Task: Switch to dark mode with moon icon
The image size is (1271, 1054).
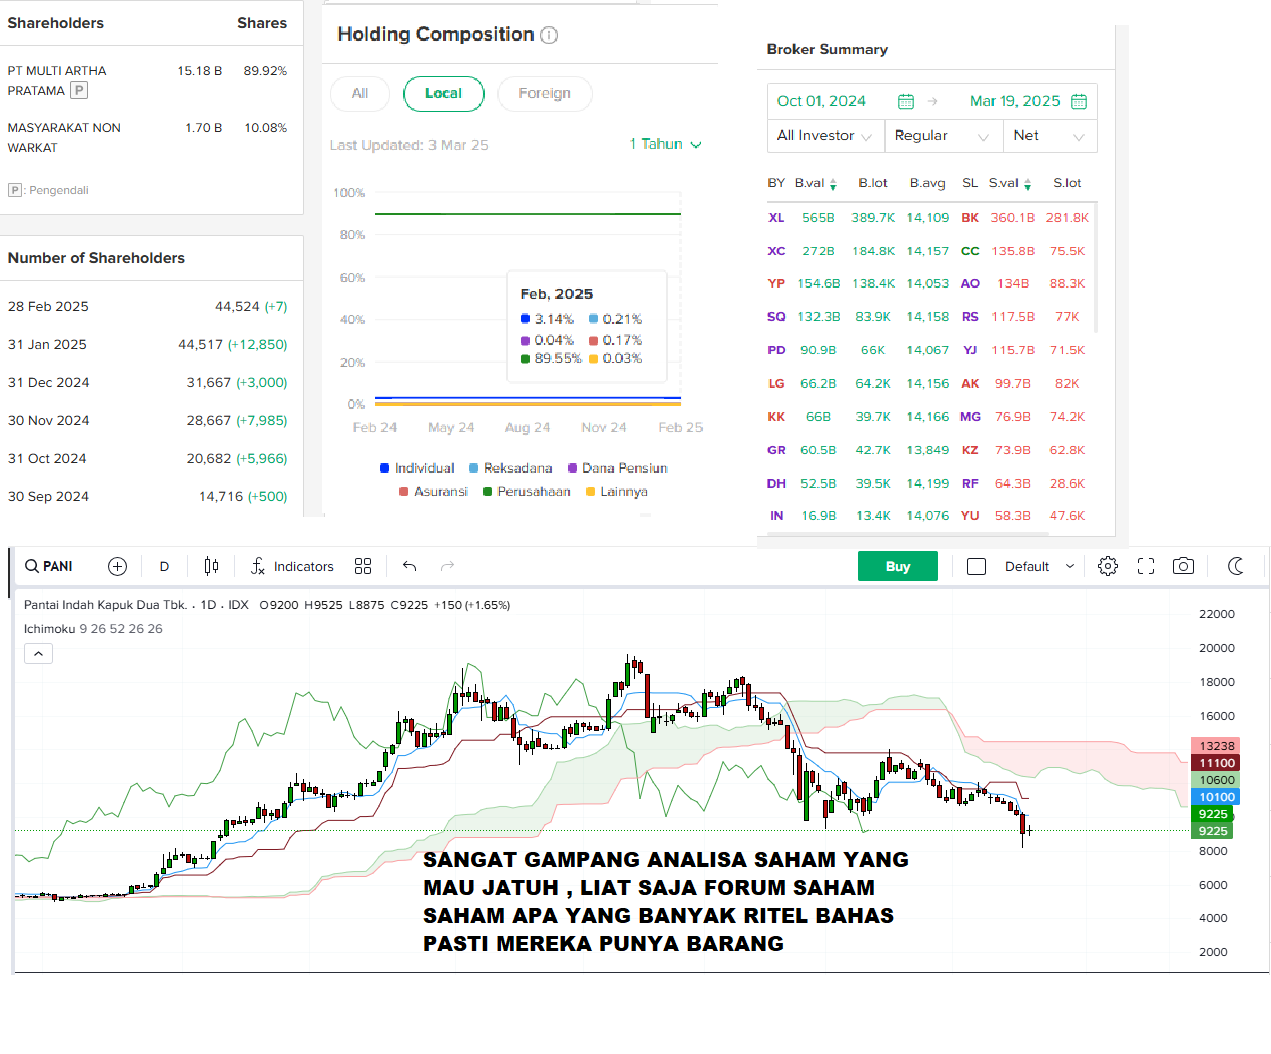Action: click(1236, 566)
